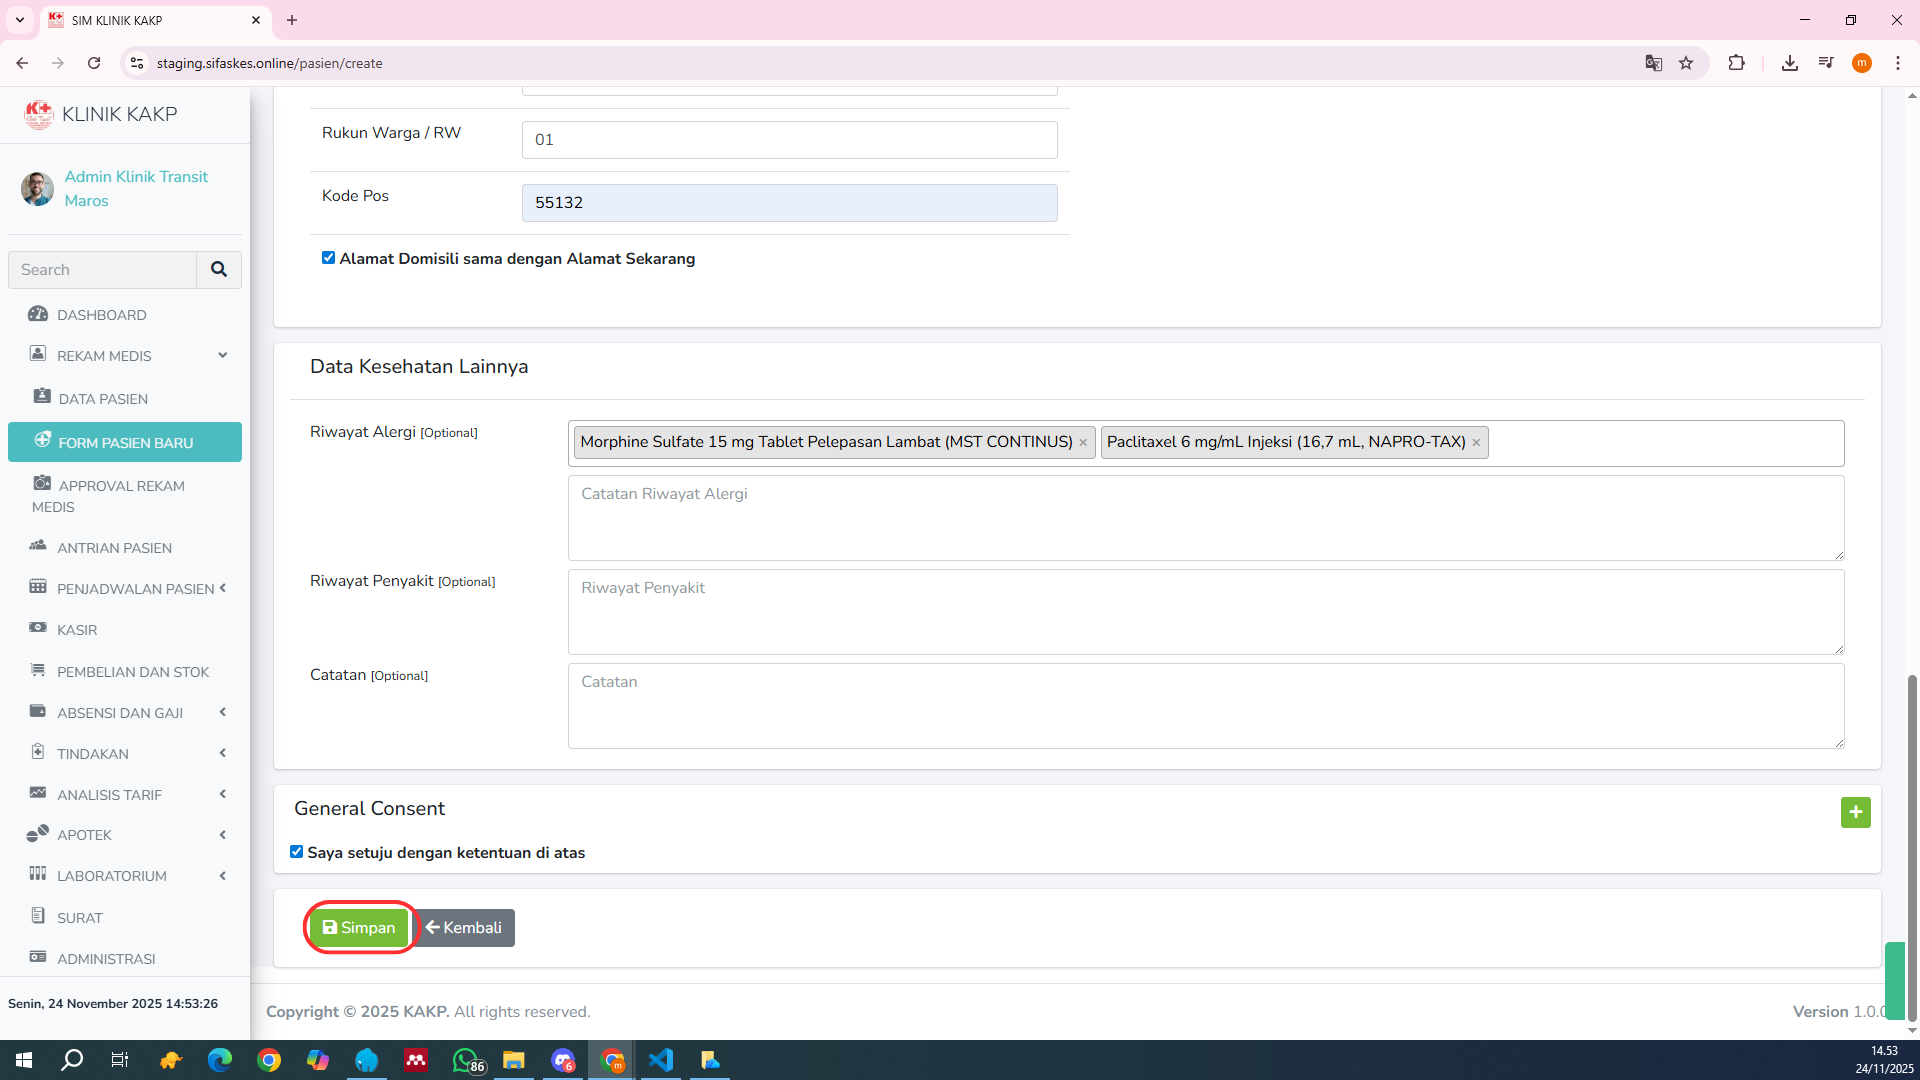The height and width of the screenshot is (1080, 1920).
Task: Open the Chrome downloads icon
Action: (x=1789, y=63)
